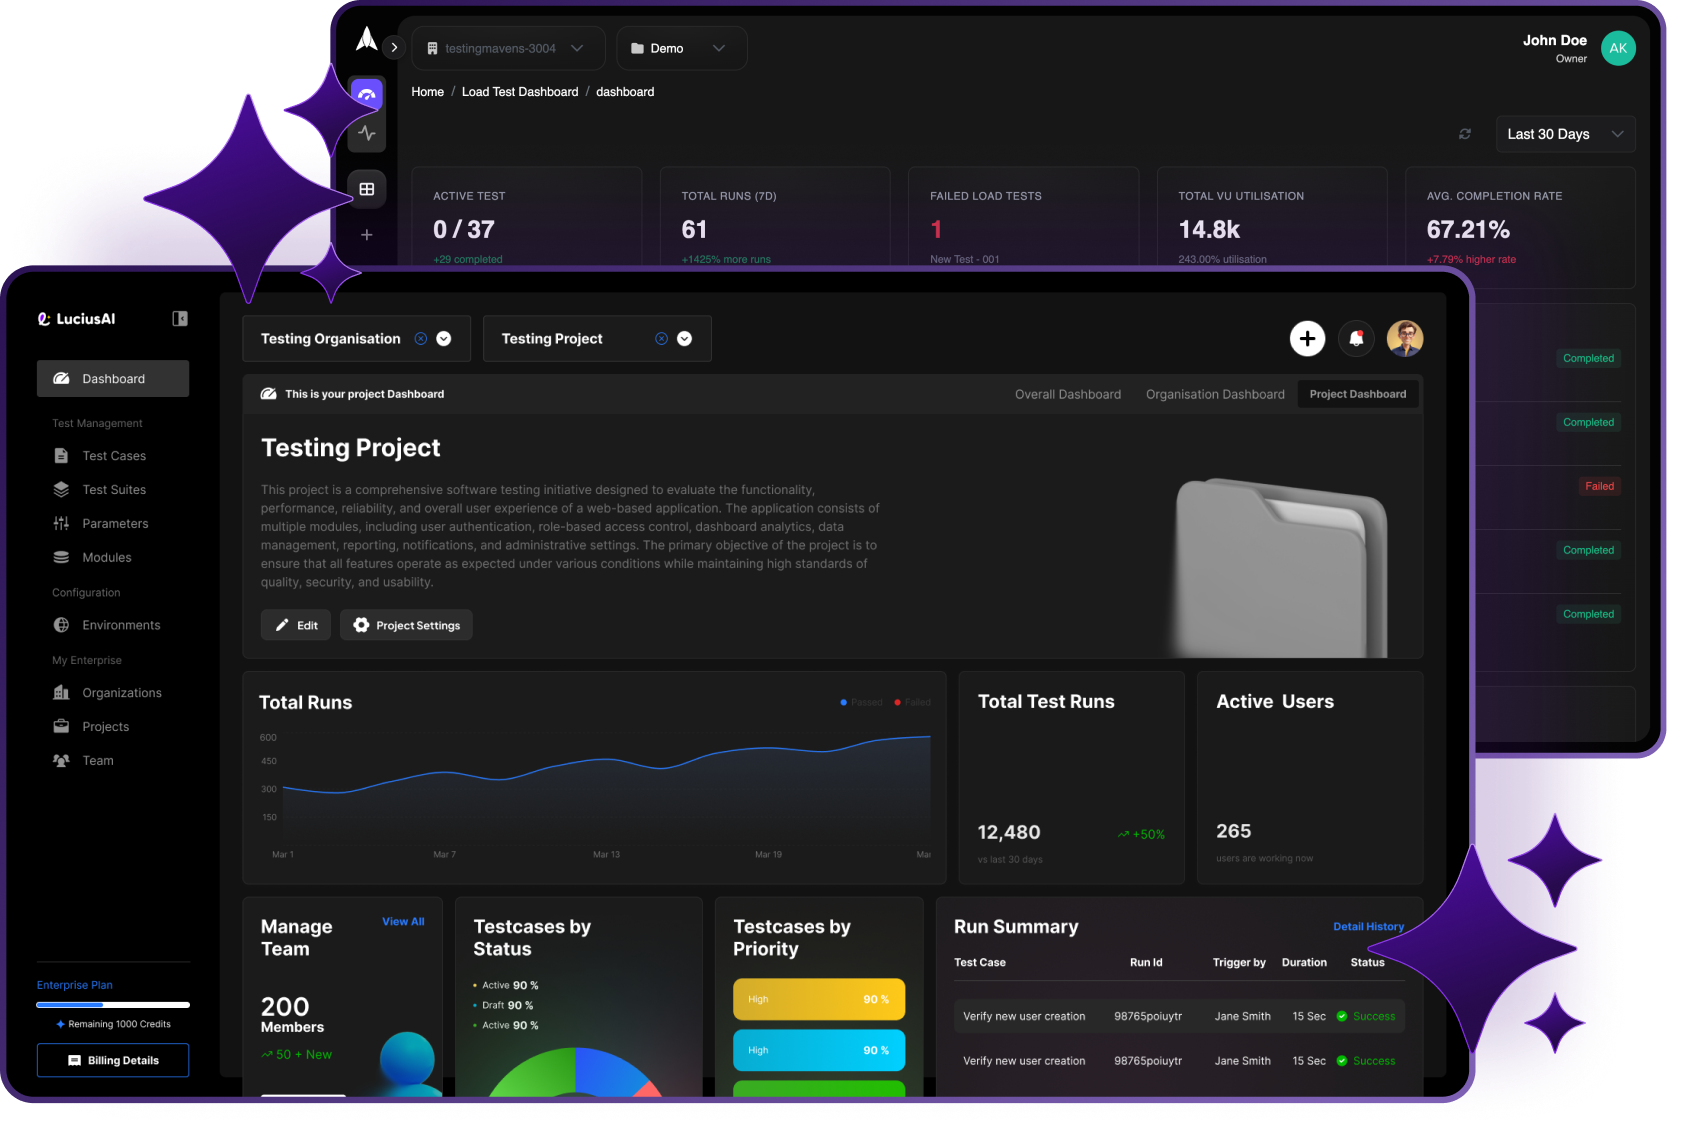
Task: Click the white plus add button
Action: [x=1307, y=339]
